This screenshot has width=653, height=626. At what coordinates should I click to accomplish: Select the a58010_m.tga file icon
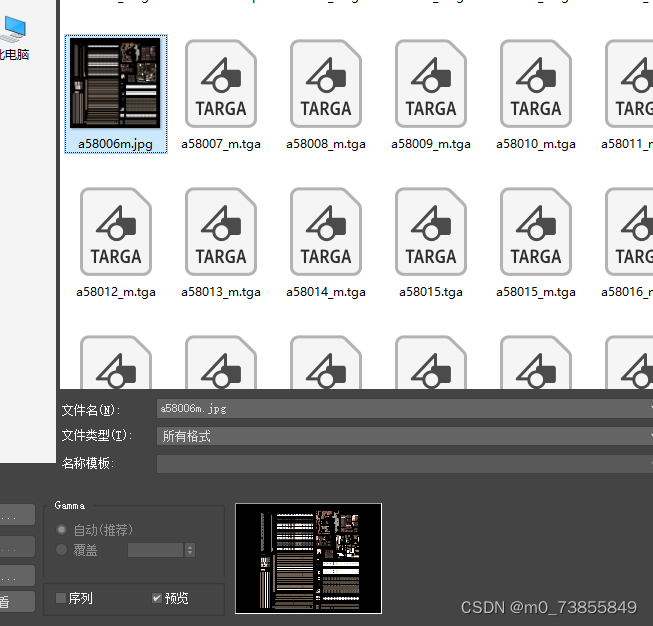tap(536, 83)
